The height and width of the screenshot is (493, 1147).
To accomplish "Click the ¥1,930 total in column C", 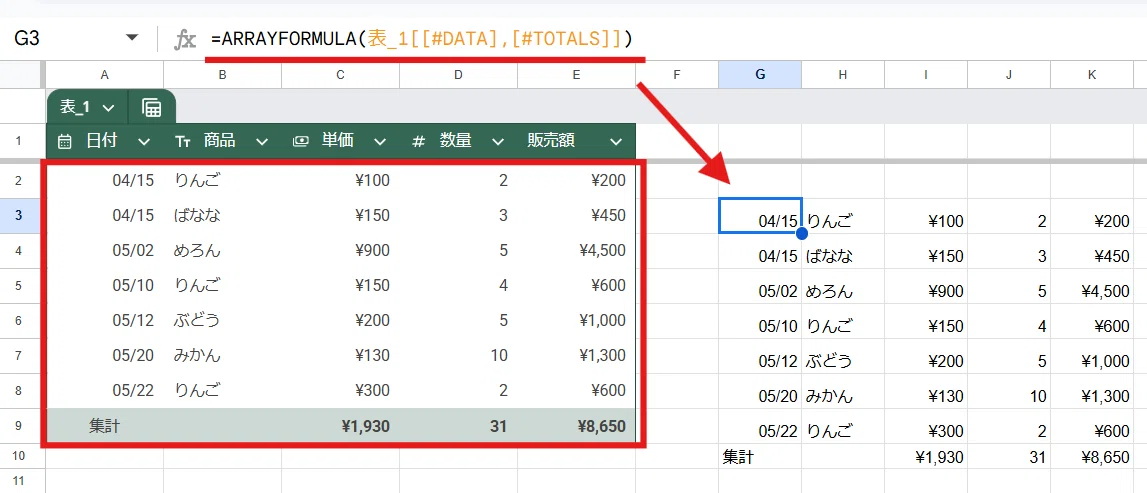I will [365, 426].
